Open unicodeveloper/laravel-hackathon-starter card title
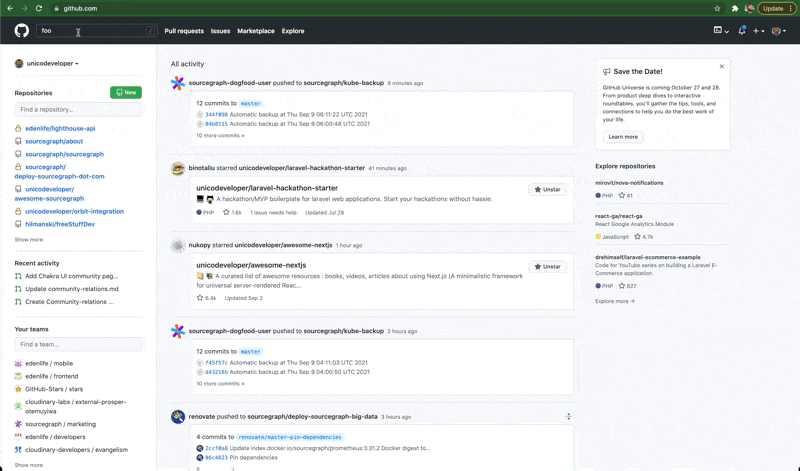Screen dimensions: 800x471 point(267,188)
